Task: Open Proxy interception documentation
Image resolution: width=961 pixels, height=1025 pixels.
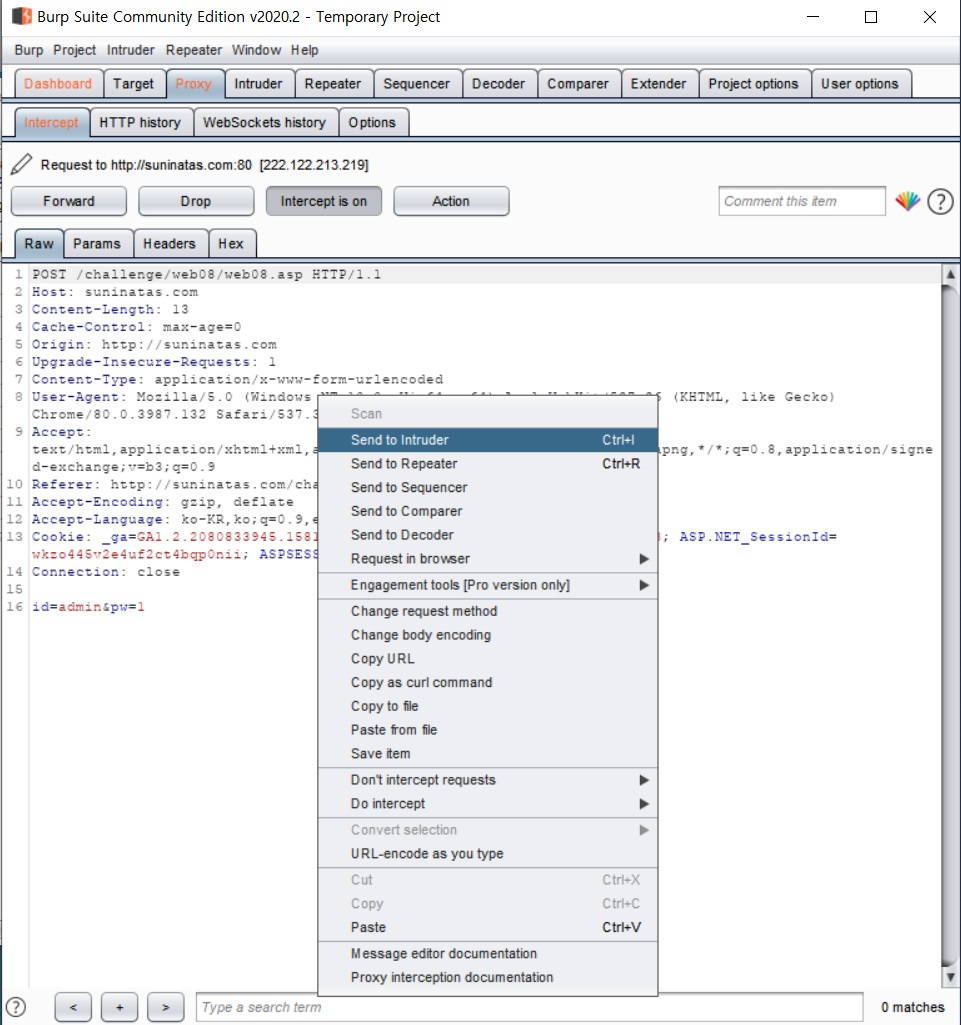Action: pyautogui.click(x=488, y=977)
